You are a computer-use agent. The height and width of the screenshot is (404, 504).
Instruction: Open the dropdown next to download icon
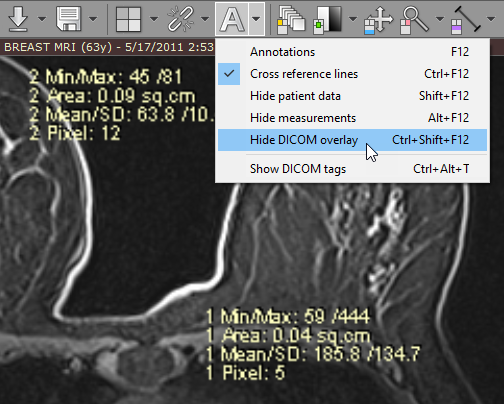click(42, 19)
